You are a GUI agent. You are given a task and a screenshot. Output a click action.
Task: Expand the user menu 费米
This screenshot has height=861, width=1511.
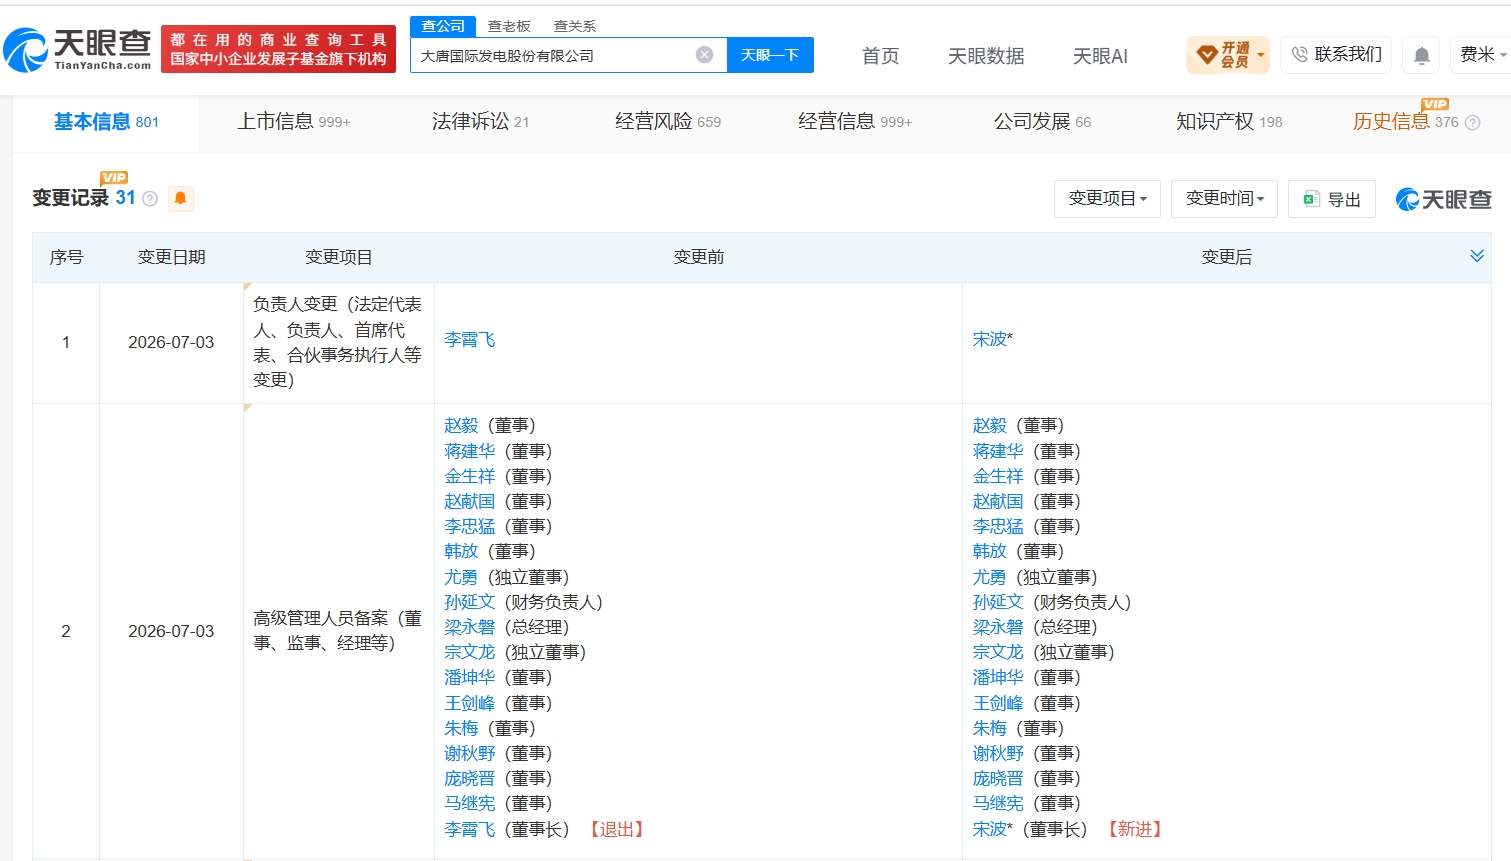pyautogui.click(x=1481, y=54)
